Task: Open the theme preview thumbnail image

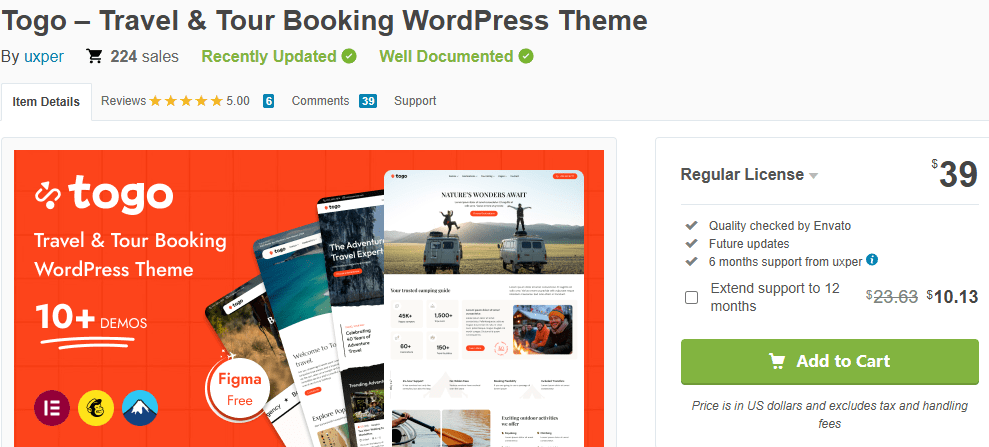Action: pos(309,298)
